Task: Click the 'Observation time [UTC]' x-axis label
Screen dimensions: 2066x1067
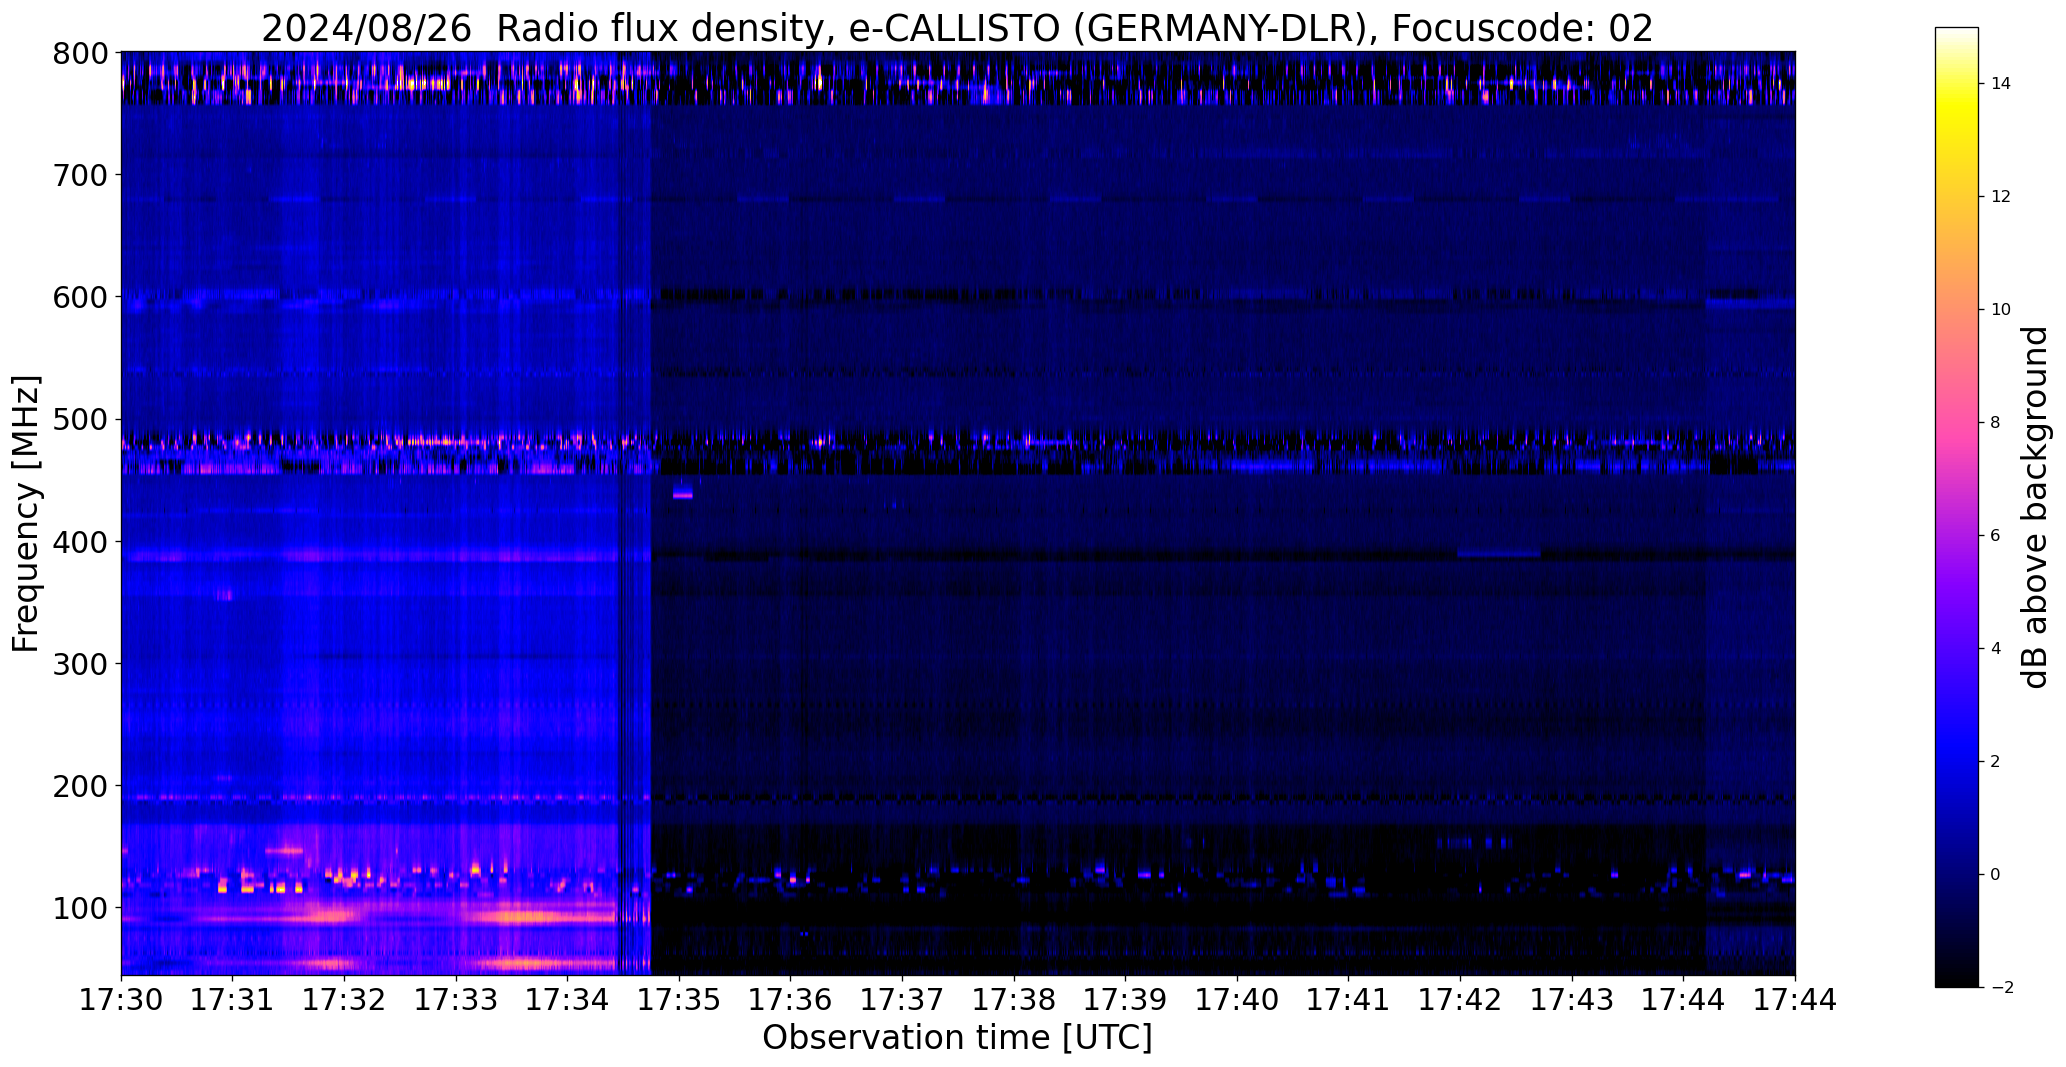Action: point(957,1037)
